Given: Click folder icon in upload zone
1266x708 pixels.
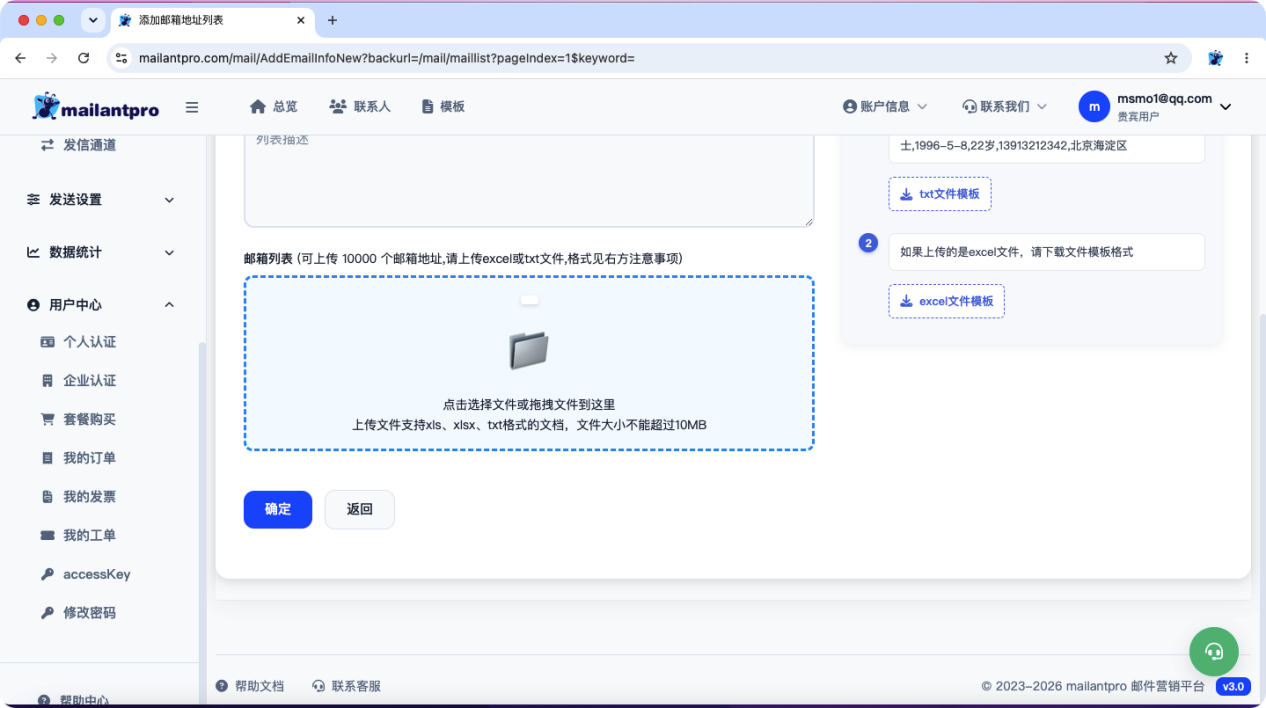Looking at the screenshot, I should [x=529, y=350].
